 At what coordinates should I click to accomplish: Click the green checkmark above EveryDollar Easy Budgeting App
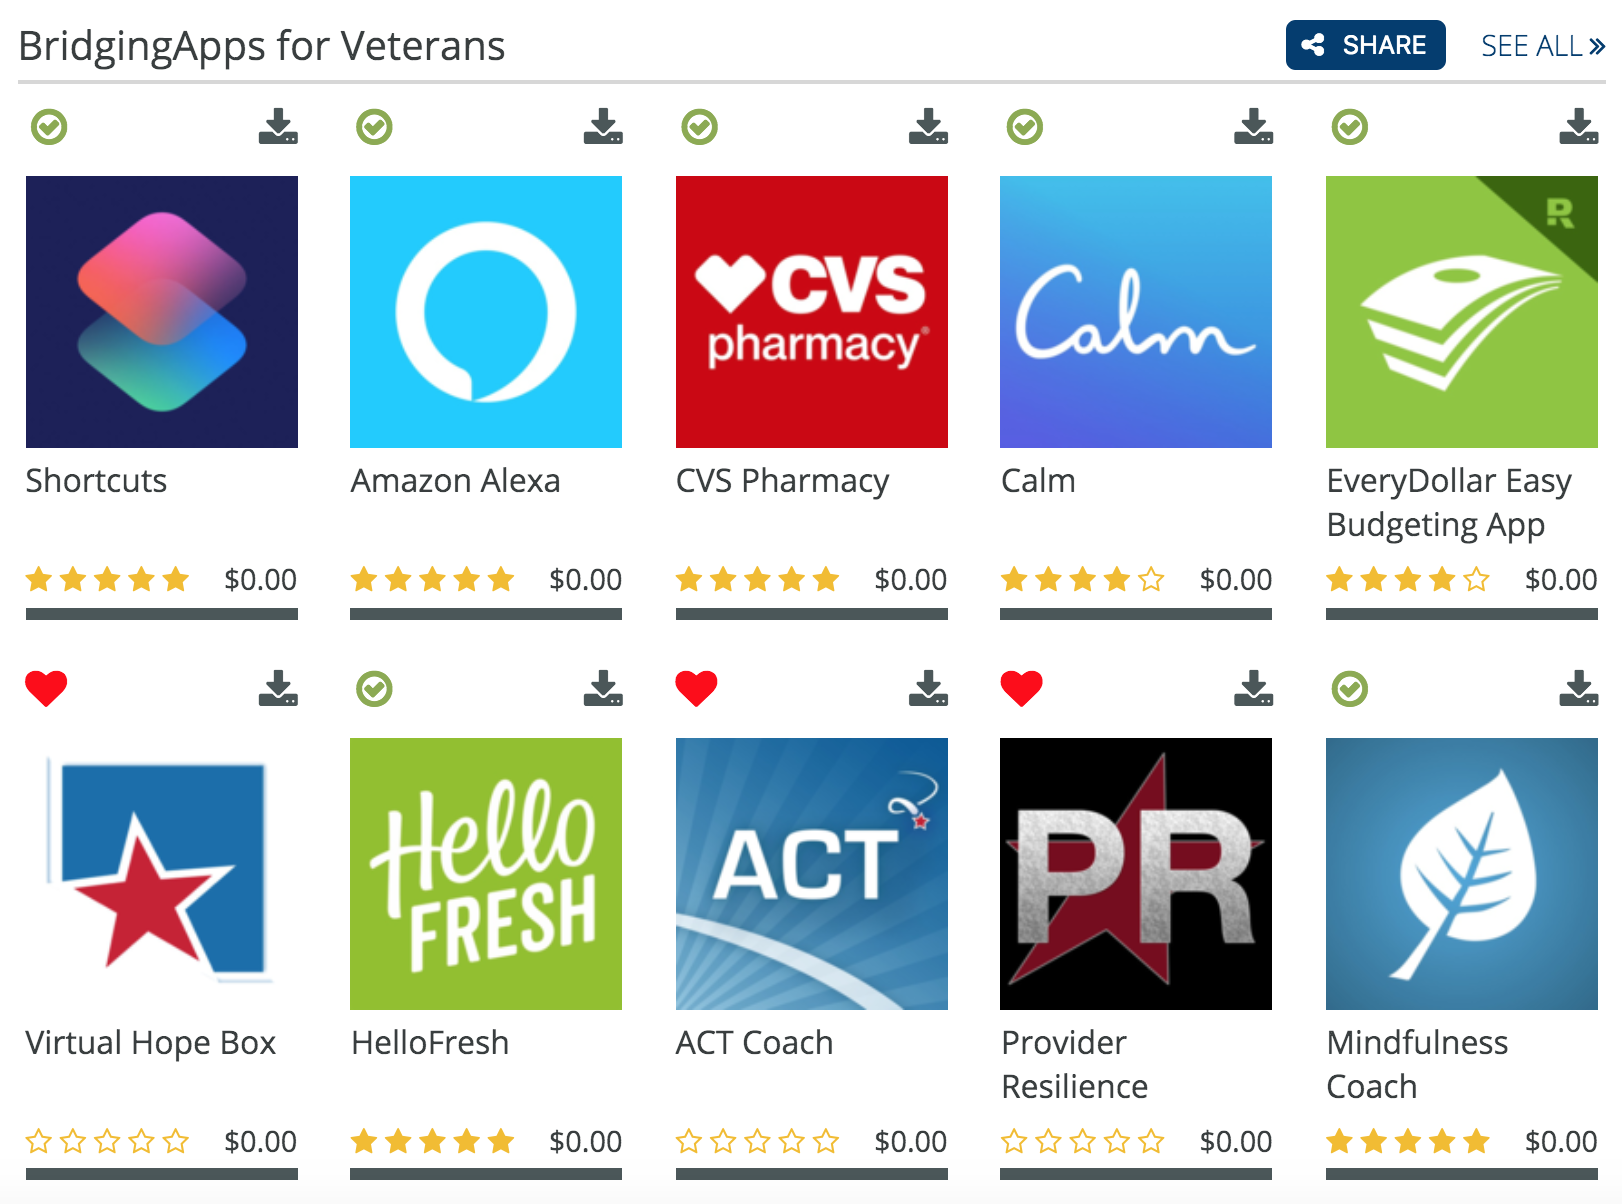(1349, 126)
